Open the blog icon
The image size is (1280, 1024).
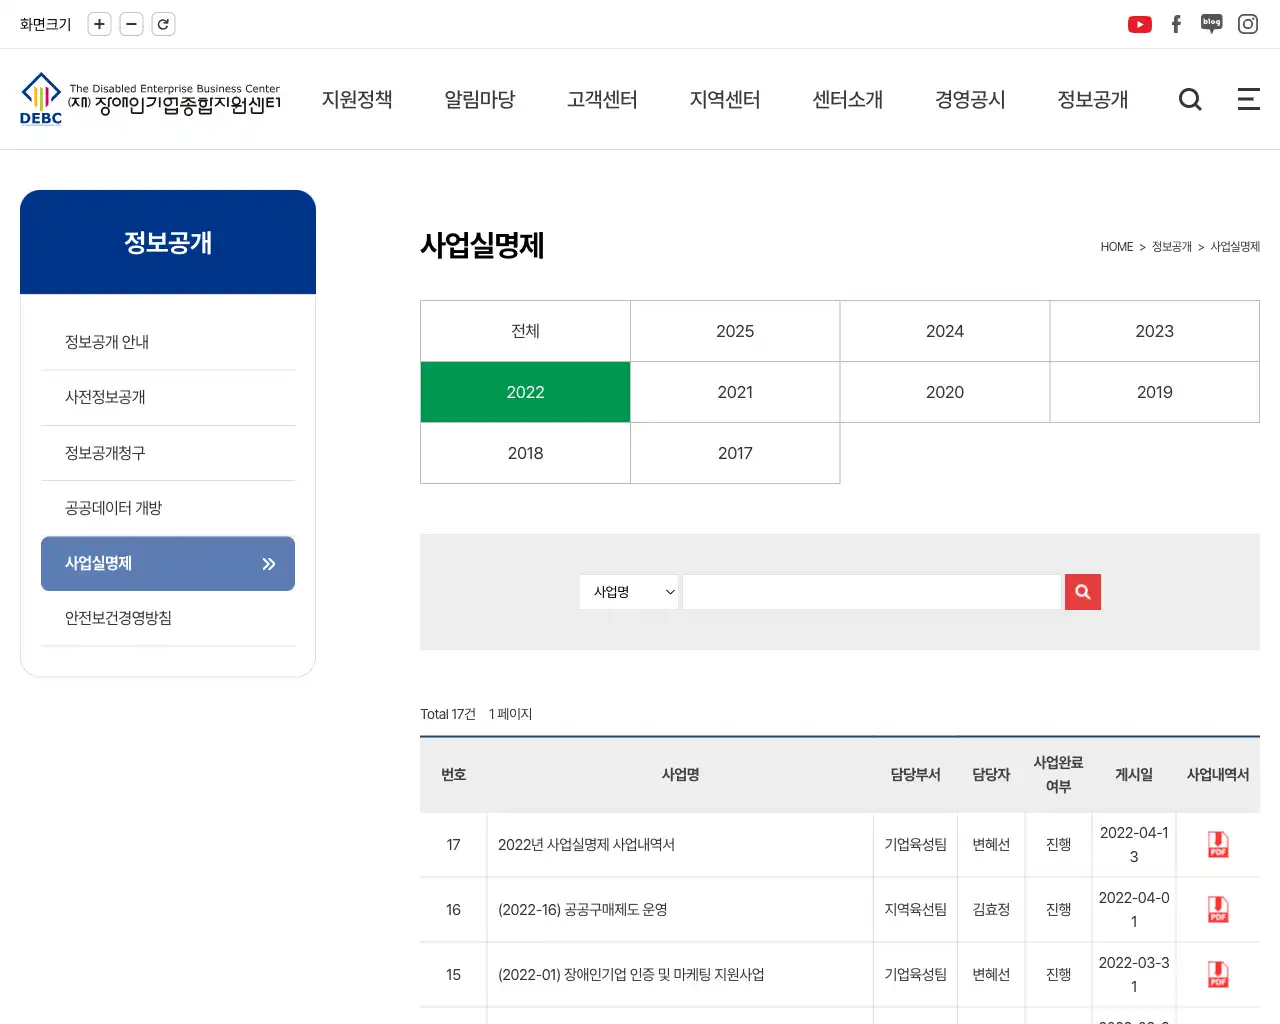pos(1211,24)
